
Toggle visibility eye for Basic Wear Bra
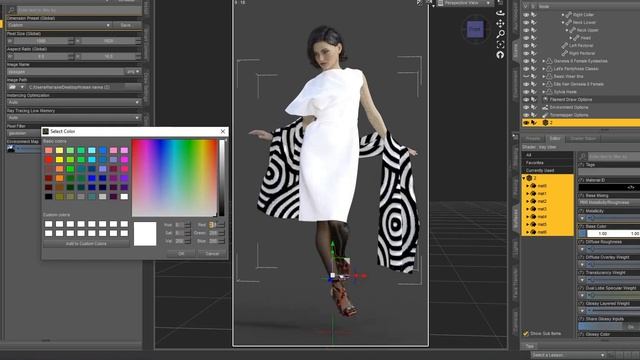pos(526,76)
